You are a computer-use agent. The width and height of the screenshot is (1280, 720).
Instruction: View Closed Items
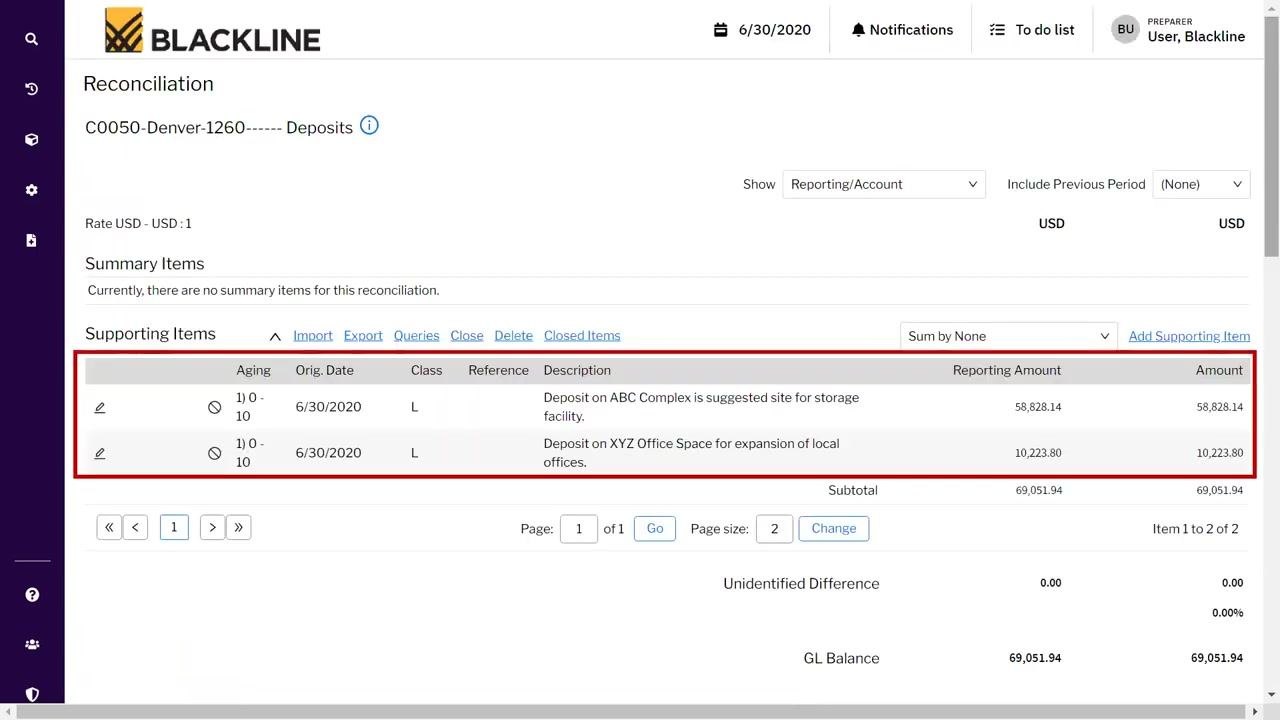[582, 336]
